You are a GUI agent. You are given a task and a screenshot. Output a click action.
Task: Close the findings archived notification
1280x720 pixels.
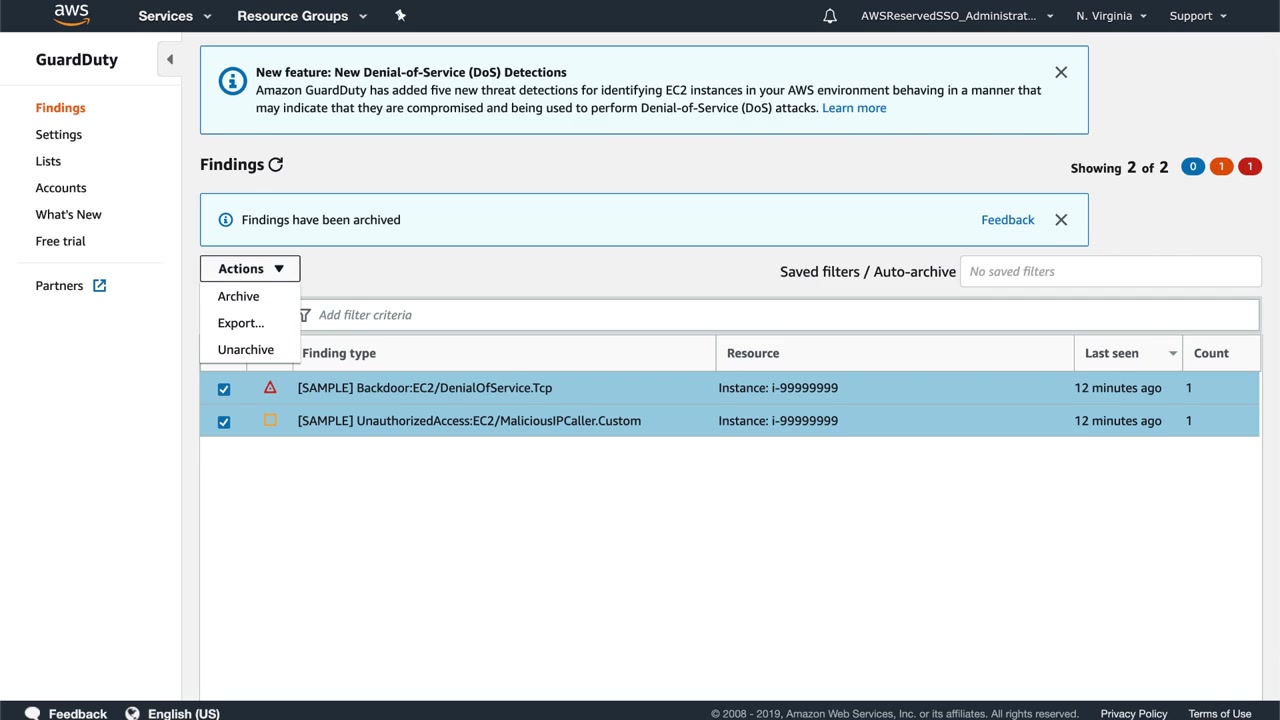coord(1061,220)
